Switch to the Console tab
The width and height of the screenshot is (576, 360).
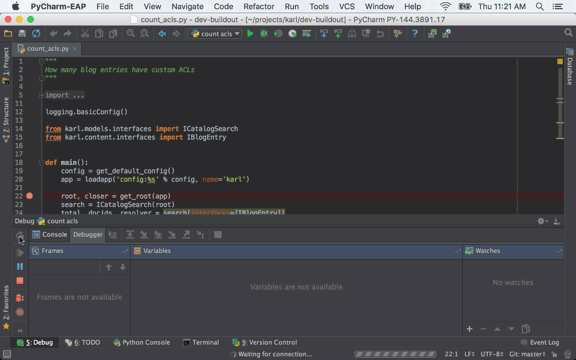50,235
